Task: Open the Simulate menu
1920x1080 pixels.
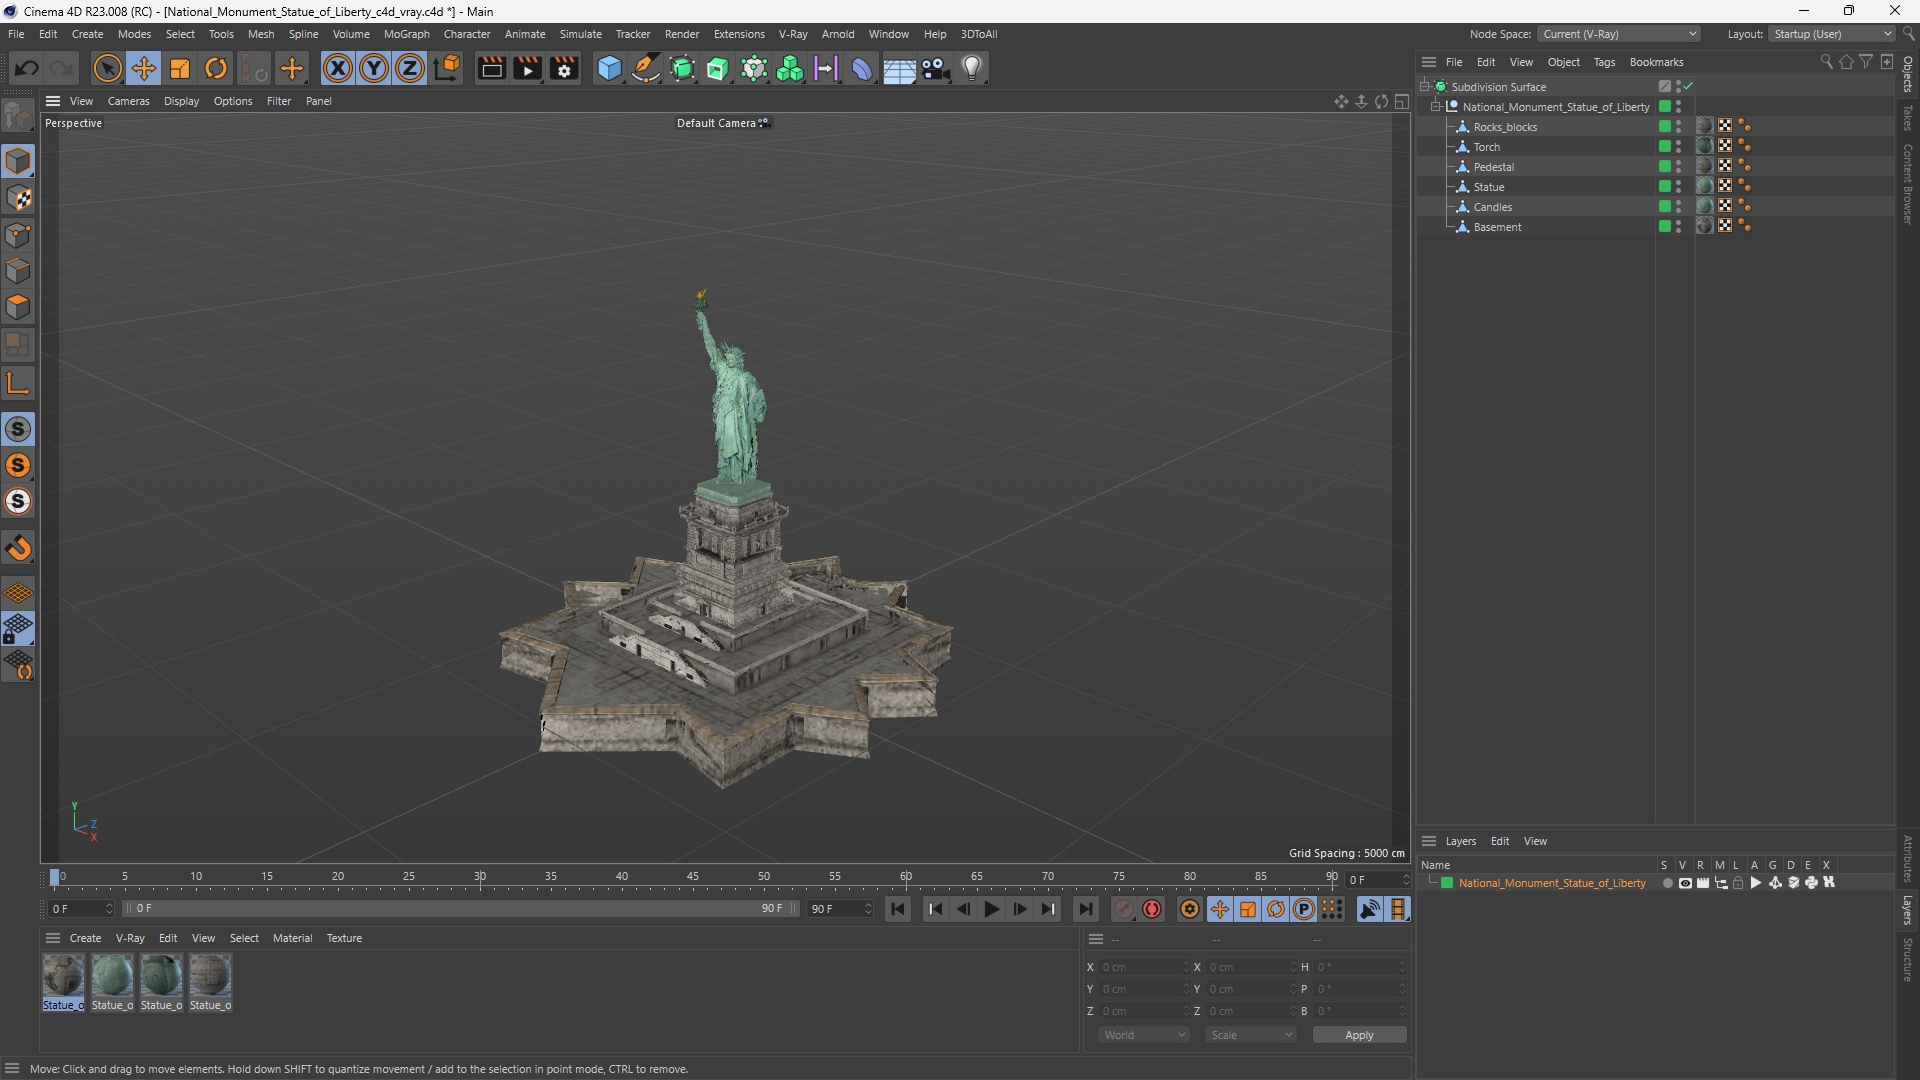Action: pyautogui.click(x=580, y=34)
